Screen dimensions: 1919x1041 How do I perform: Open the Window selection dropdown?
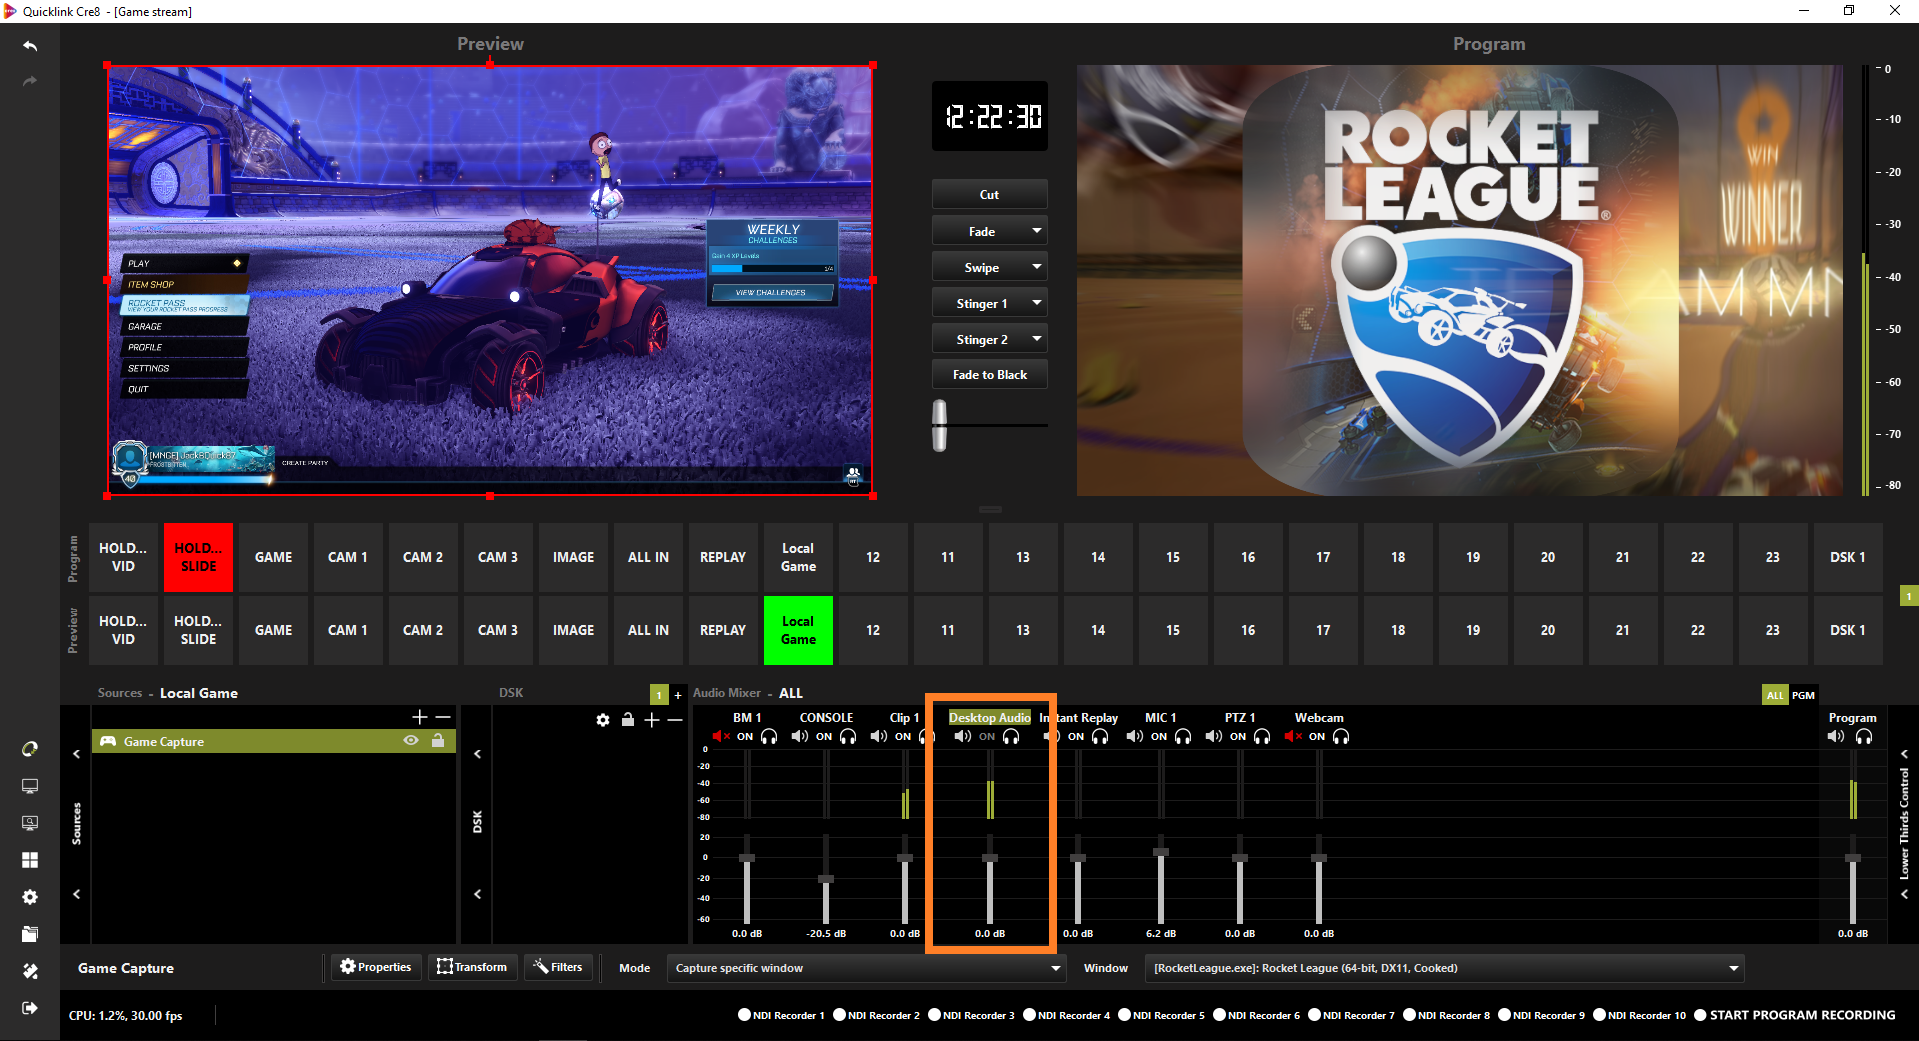click(x=1444, y=968)
